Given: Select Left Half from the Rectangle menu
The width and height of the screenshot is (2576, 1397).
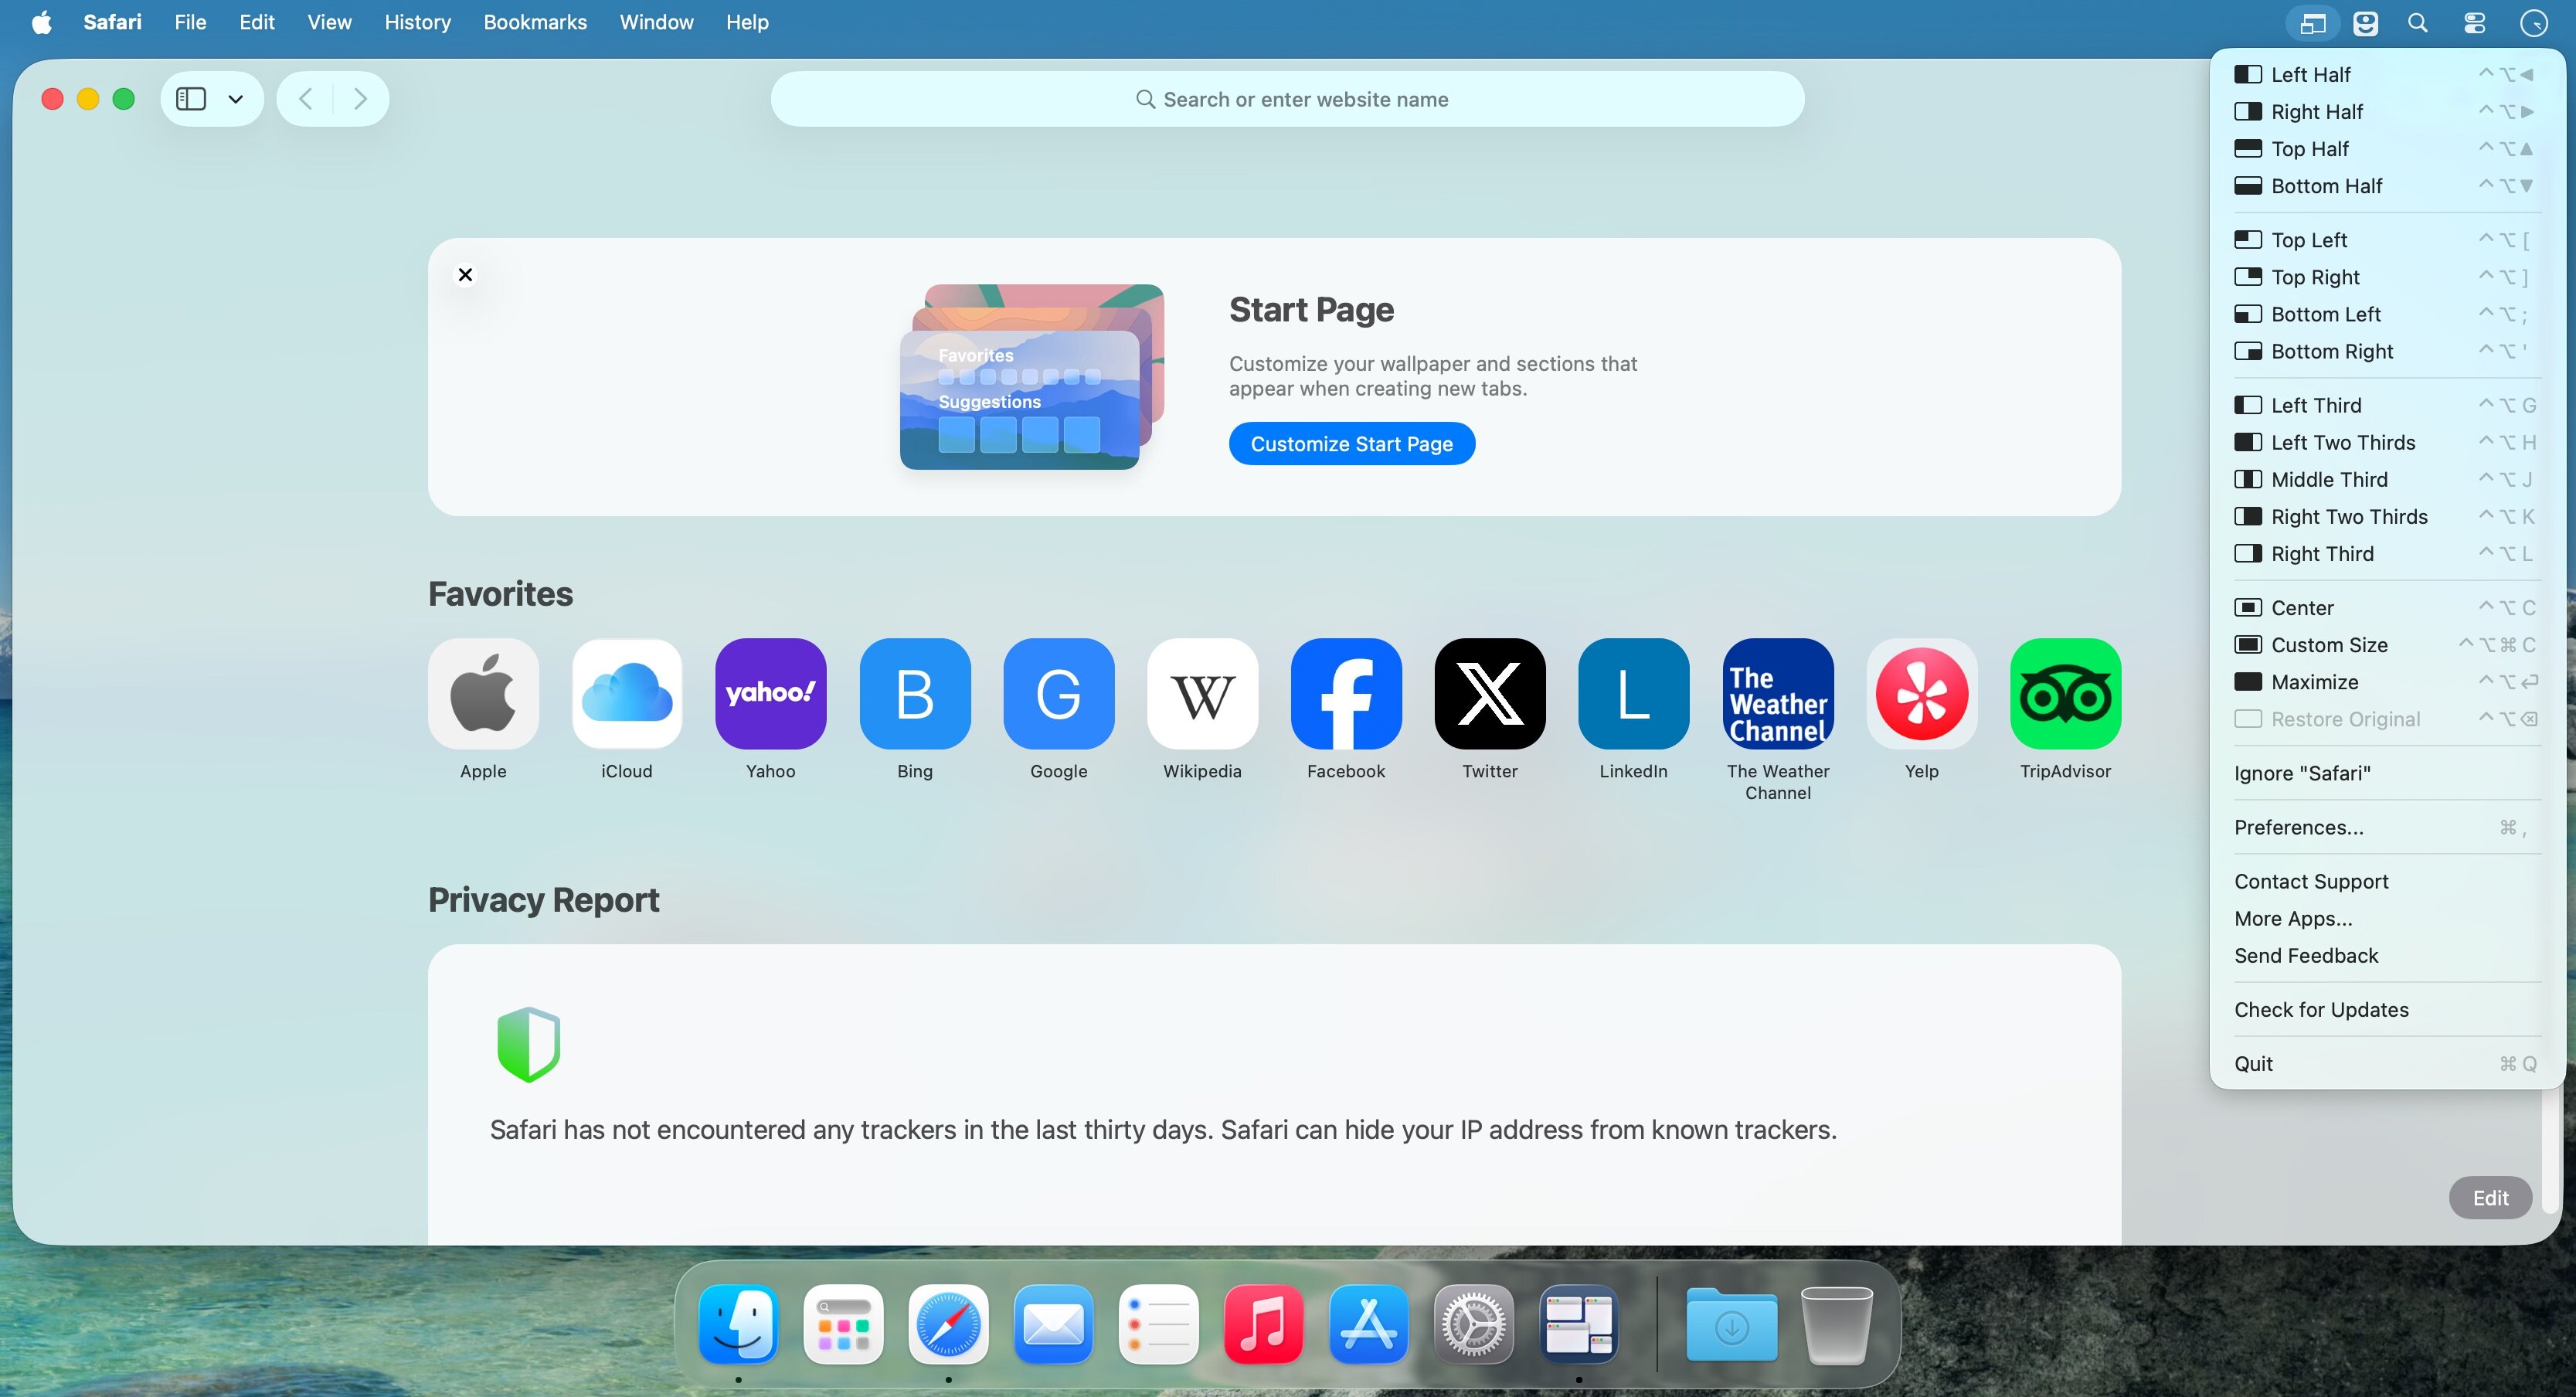Looking at the screenshot, I should coord(2310,75).
